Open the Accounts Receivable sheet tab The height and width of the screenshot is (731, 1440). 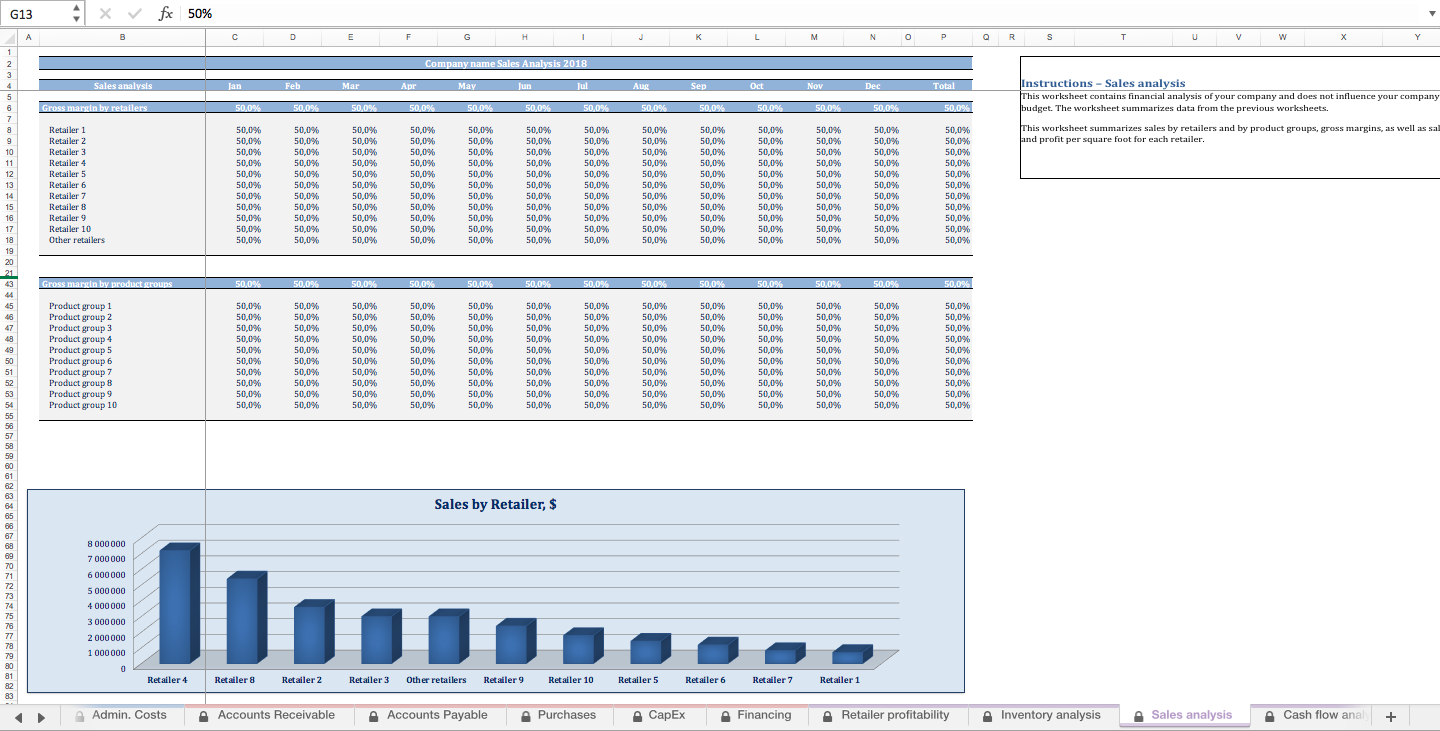267,715
